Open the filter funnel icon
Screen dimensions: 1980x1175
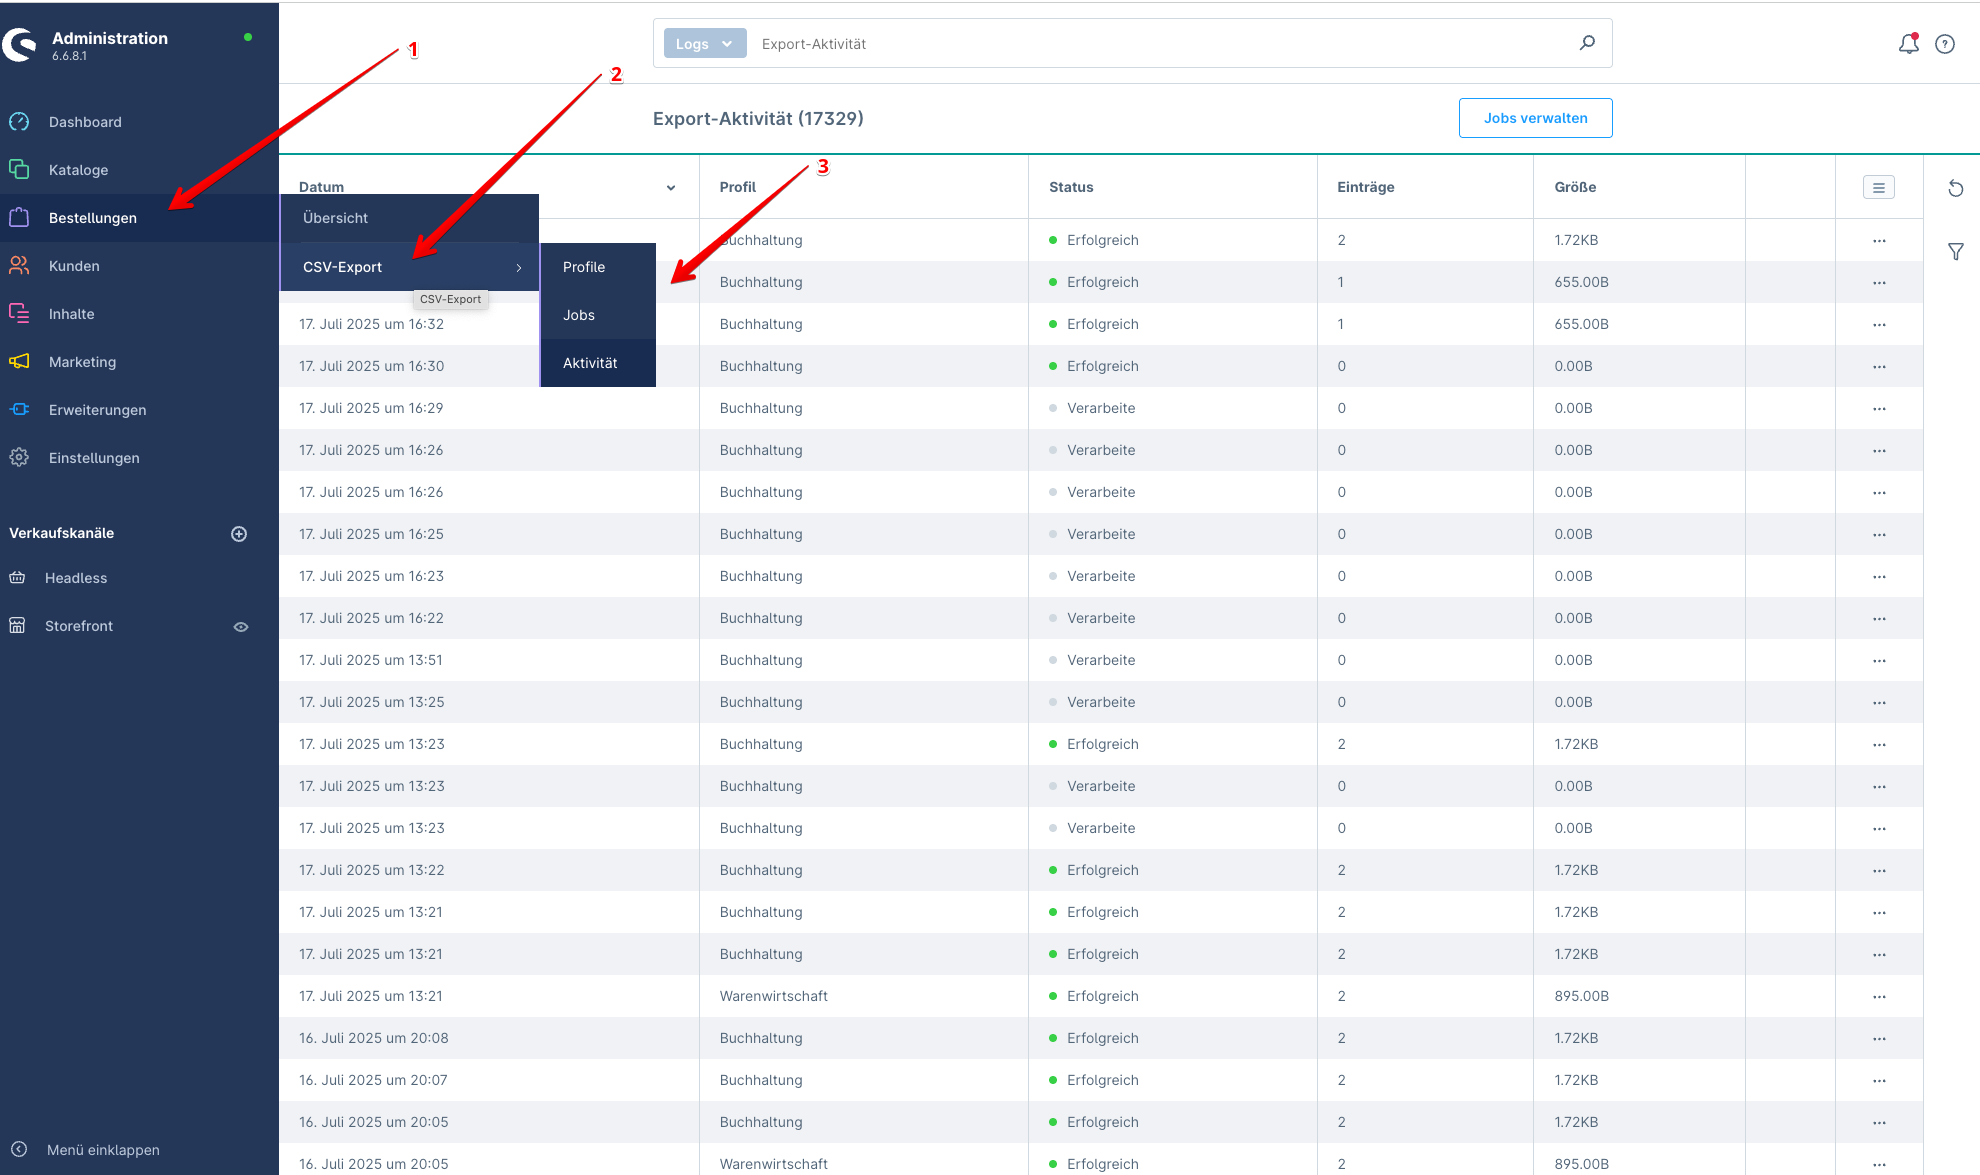point(1956,252)
